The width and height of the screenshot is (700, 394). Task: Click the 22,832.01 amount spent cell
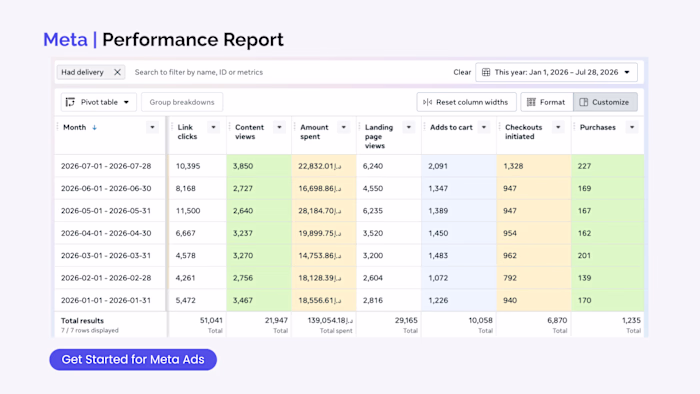point(324,166)
